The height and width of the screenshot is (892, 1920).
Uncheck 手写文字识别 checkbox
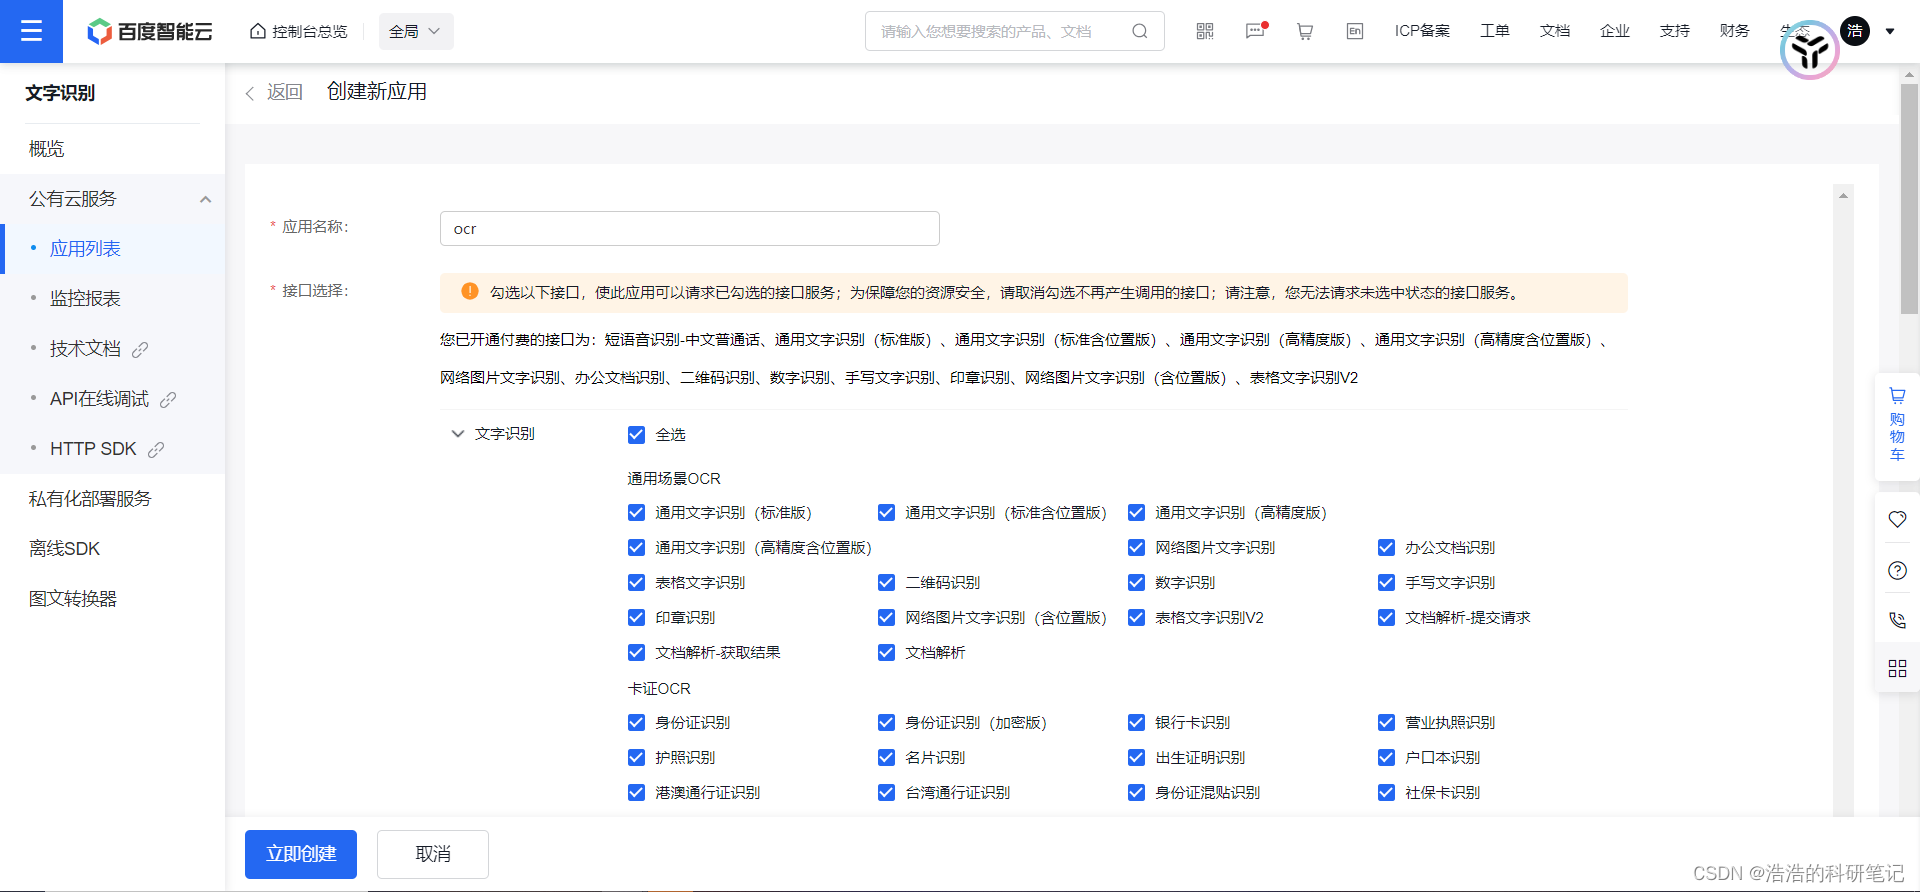click(x=1386, y=582)
